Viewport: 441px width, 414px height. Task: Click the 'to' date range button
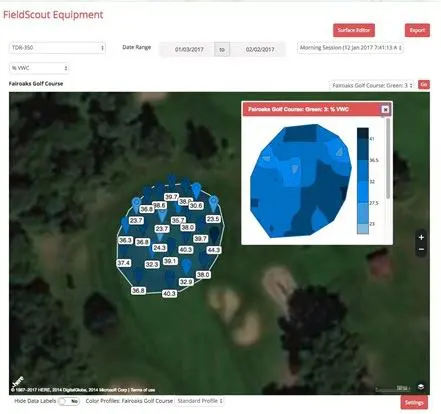click(x=222, y=49)
